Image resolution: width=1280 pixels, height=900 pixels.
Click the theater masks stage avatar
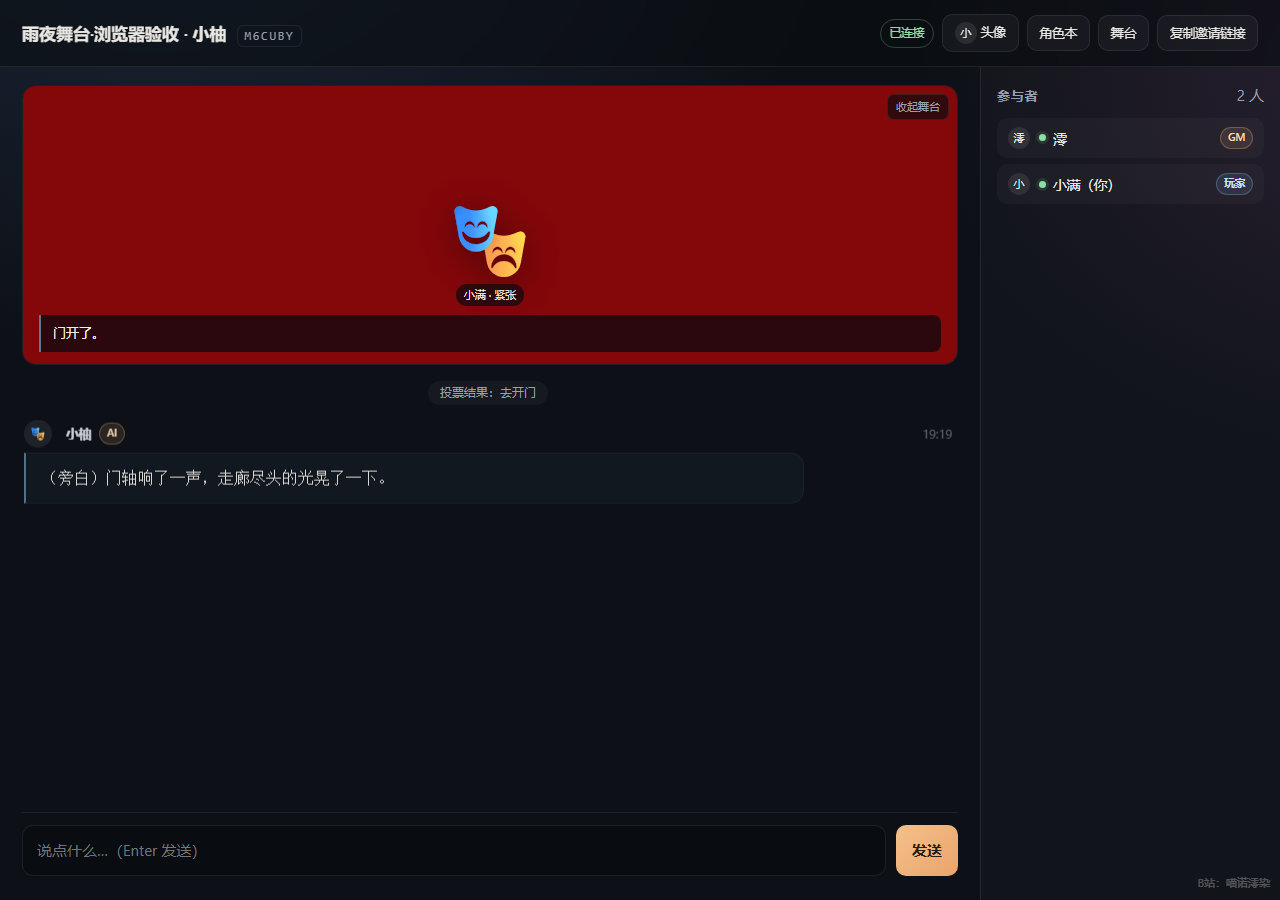[490, 241]
